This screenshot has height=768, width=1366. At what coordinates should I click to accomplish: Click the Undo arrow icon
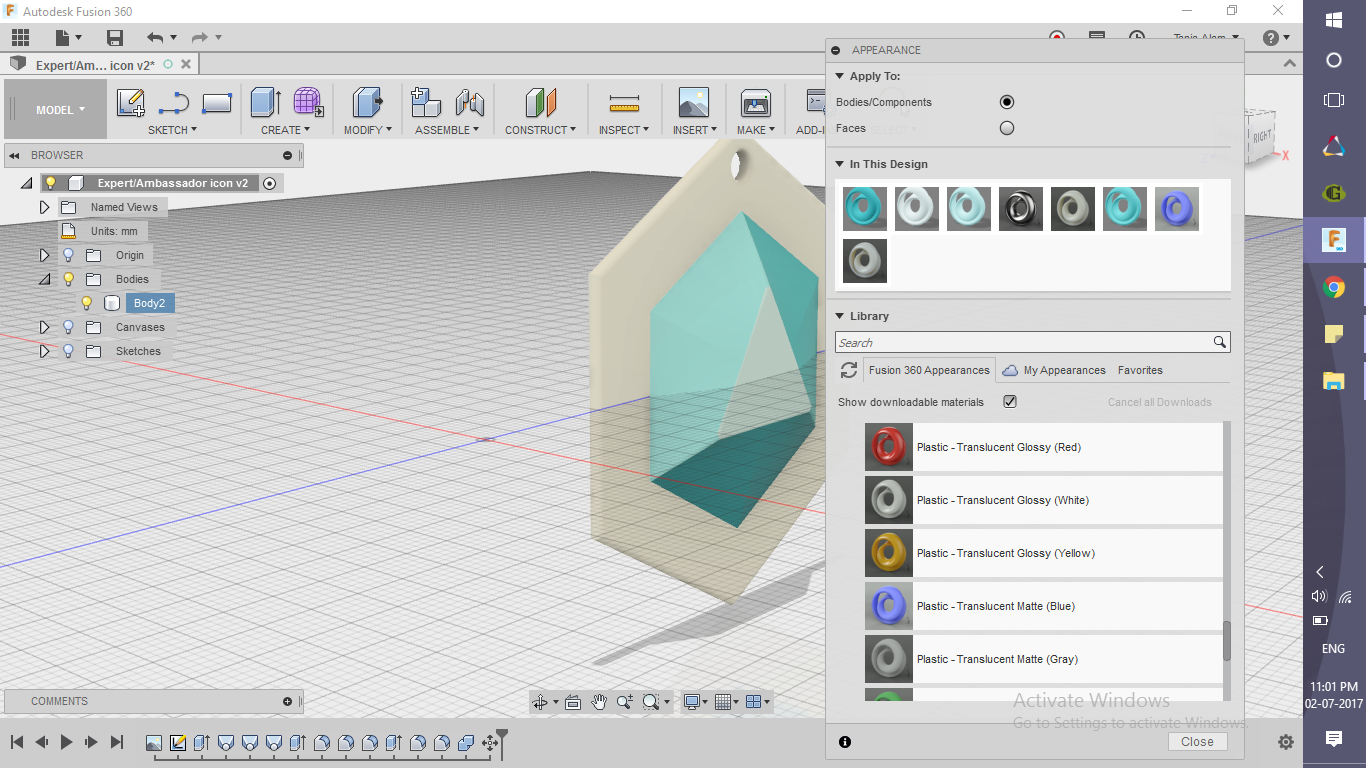point(155,38)
